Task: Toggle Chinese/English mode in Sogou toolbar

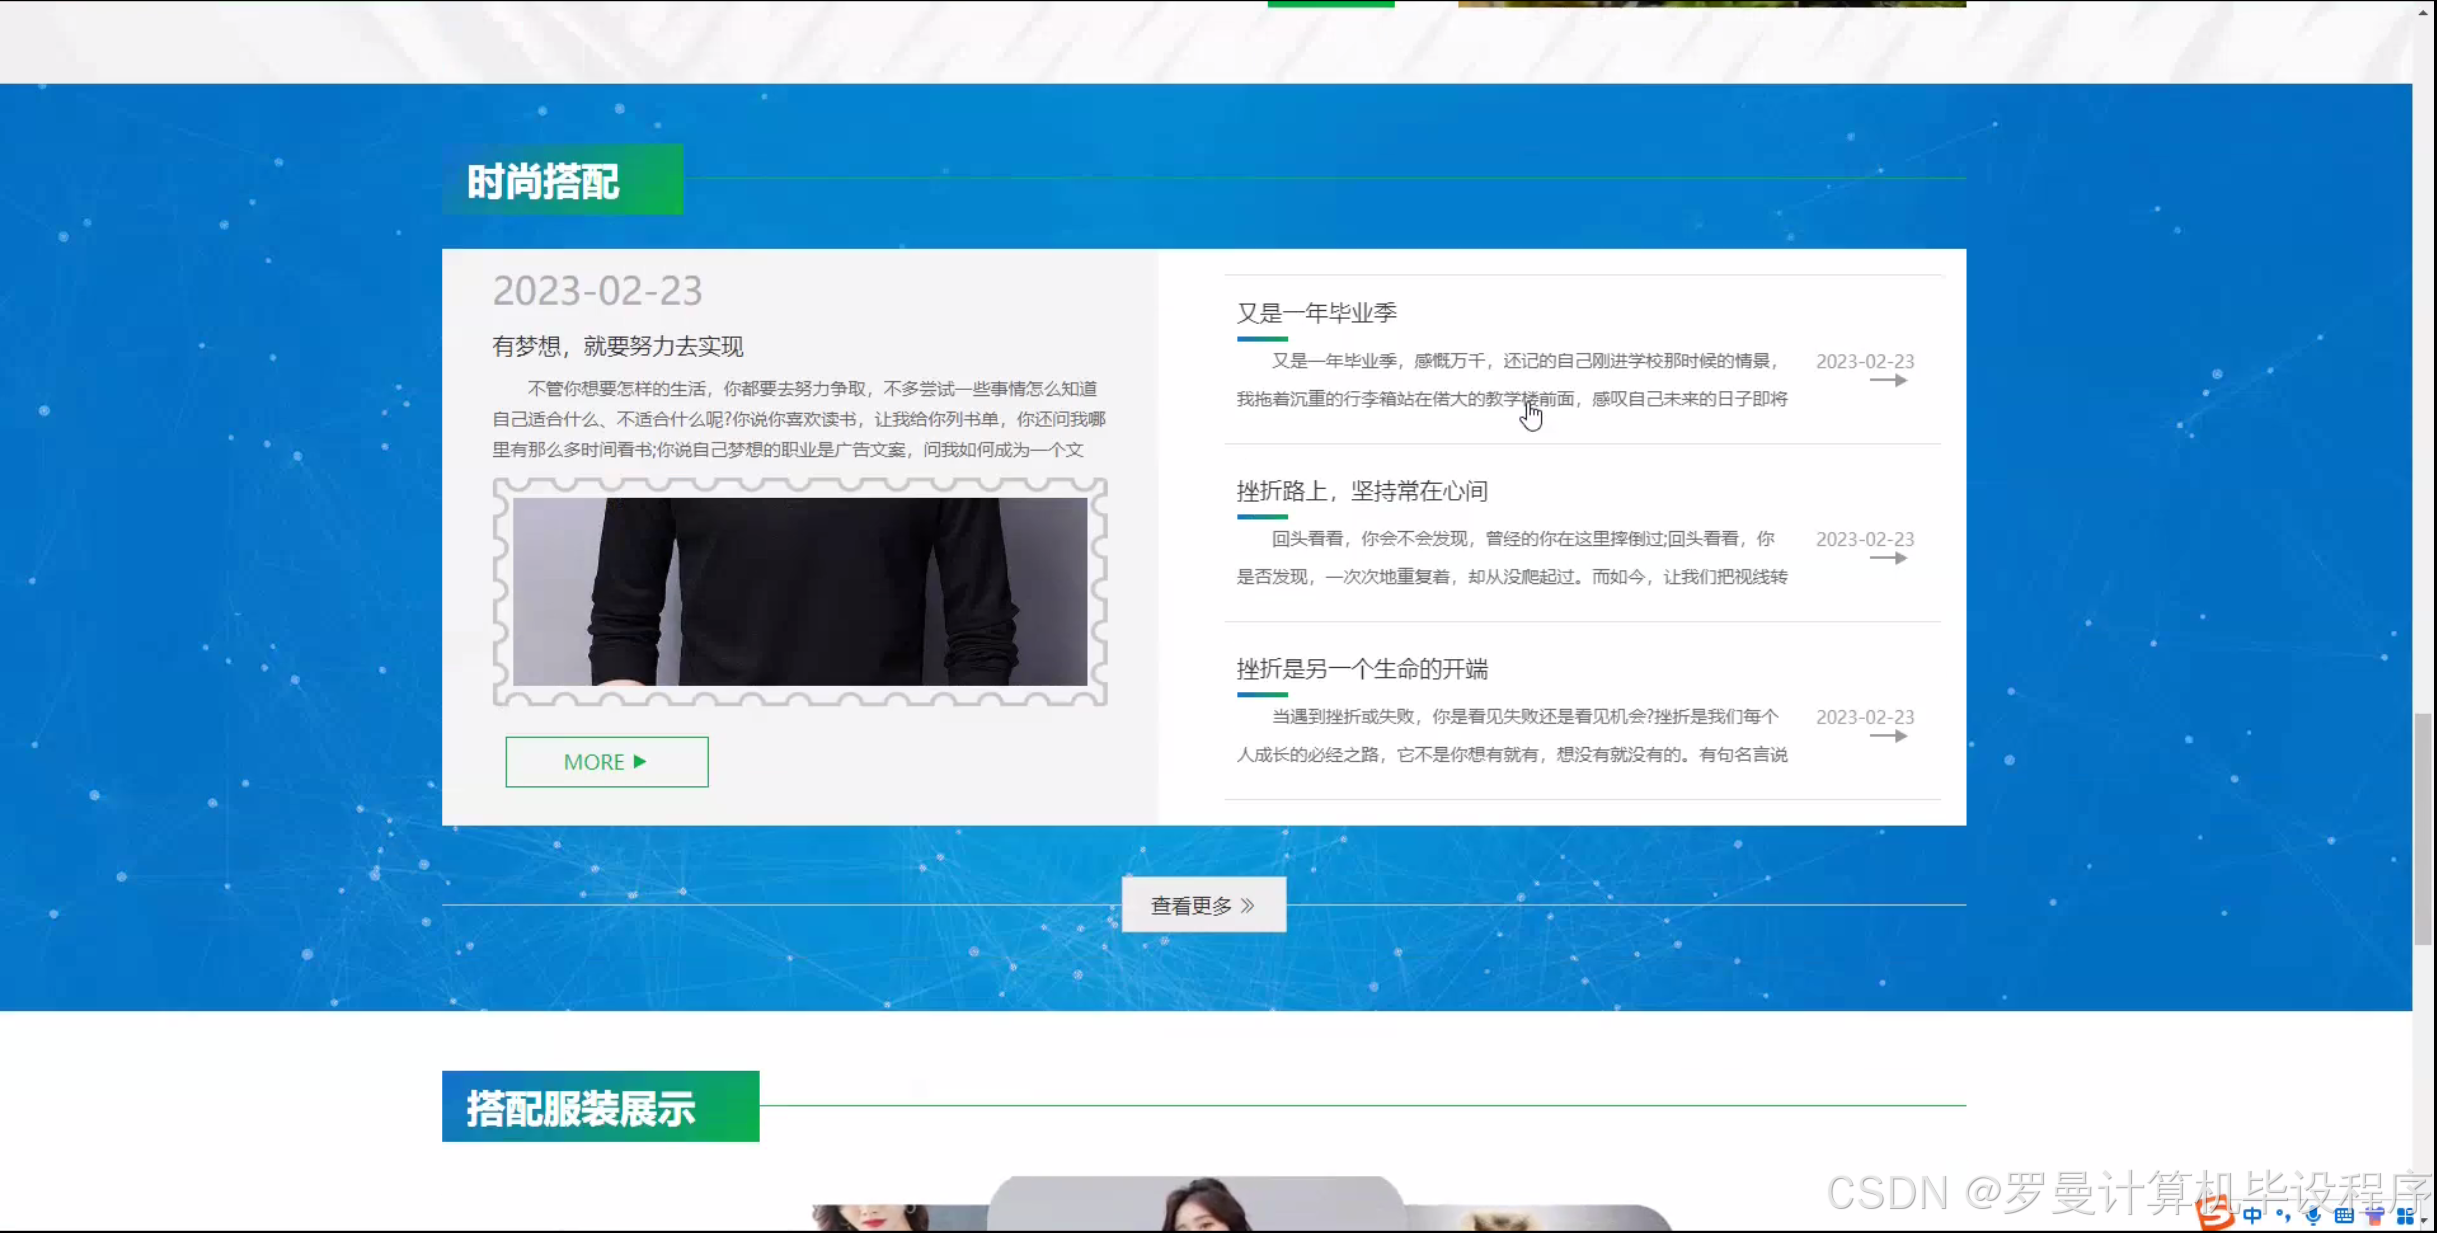Action: [x=2252, y=1215]
